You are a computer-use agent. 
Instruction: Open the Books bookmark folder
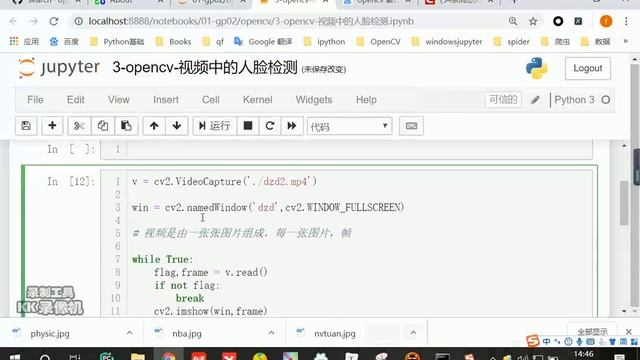pos(173,42)
